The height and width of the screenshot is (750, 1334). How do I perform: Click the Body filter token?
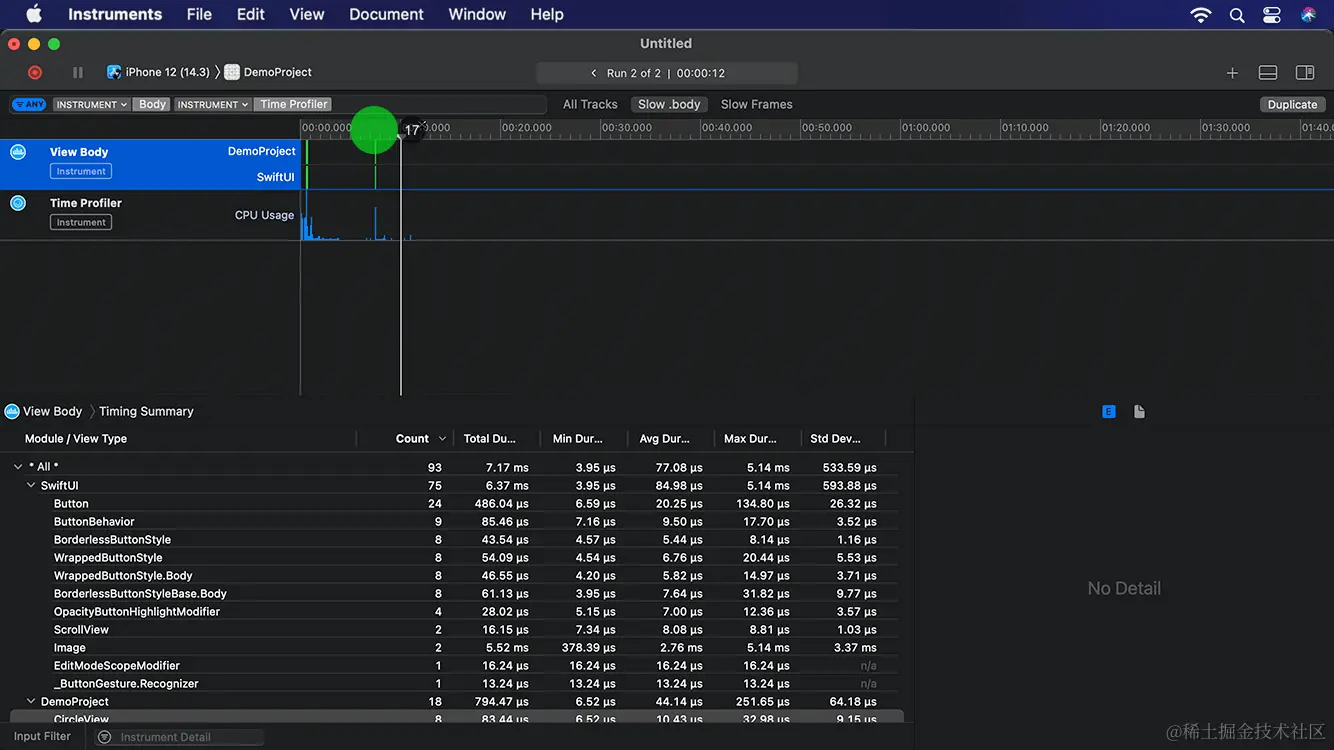[x=152, y=104]
